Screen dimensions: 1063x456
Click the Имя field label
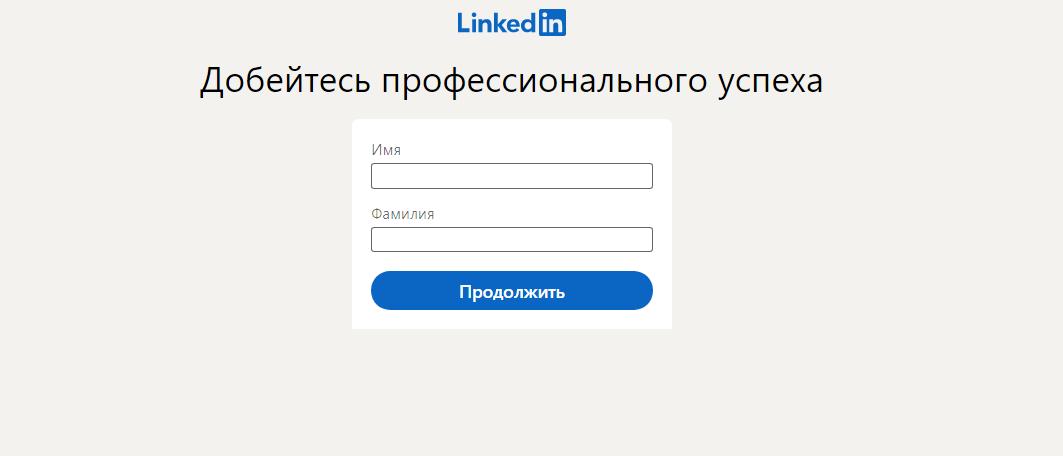[386, 150]
